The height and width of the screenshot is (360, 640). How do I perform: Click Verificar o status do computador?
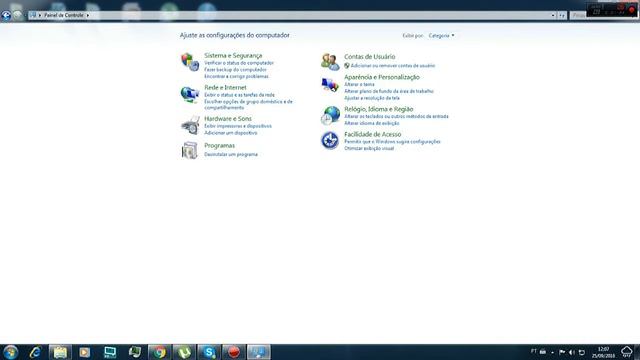tap(239, 63)
